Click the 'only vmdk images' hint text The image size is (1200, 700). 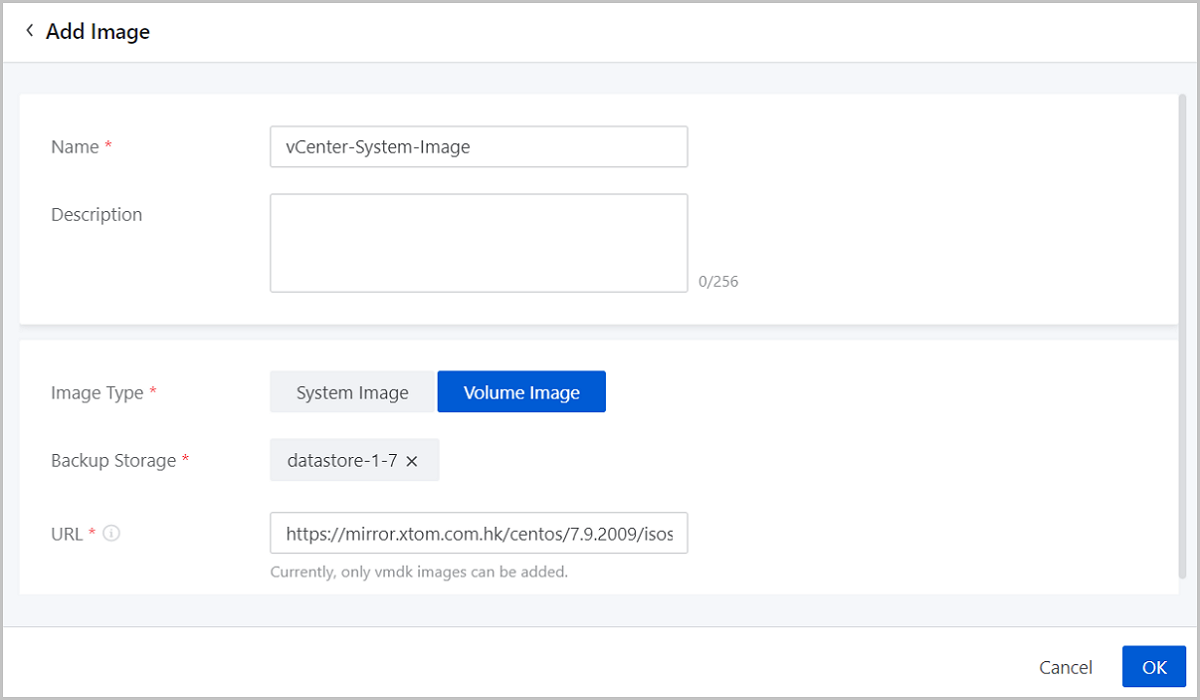419,573
